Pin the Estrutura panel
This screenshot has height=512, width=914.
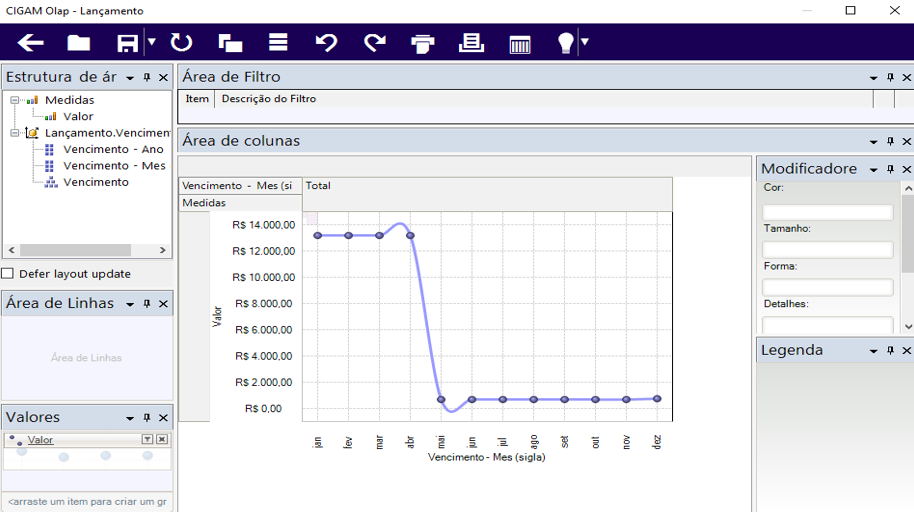tap(147, 78)
